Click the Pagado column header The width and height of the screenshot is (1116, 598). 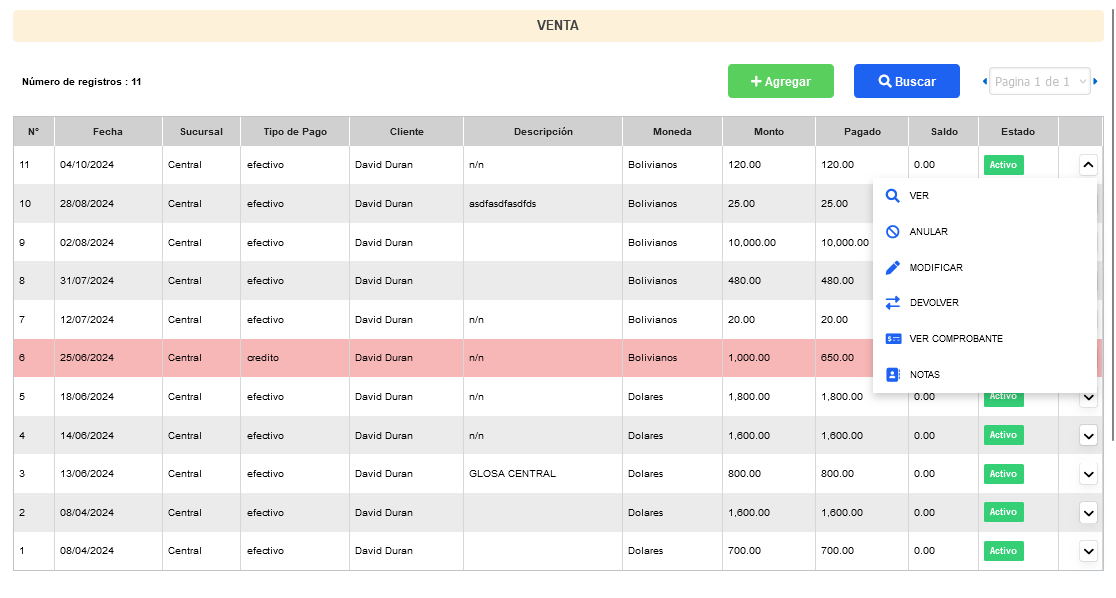pyautogui.click(x=862, y=132)
